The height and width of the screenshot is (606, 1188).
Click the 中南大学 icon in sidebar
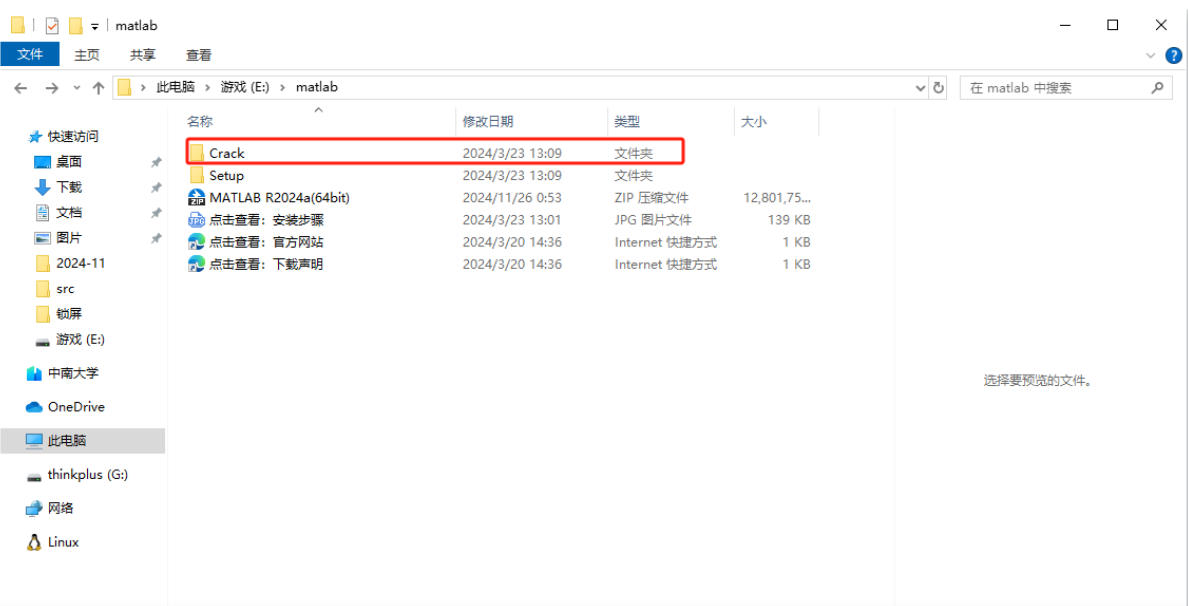(34, 373)
